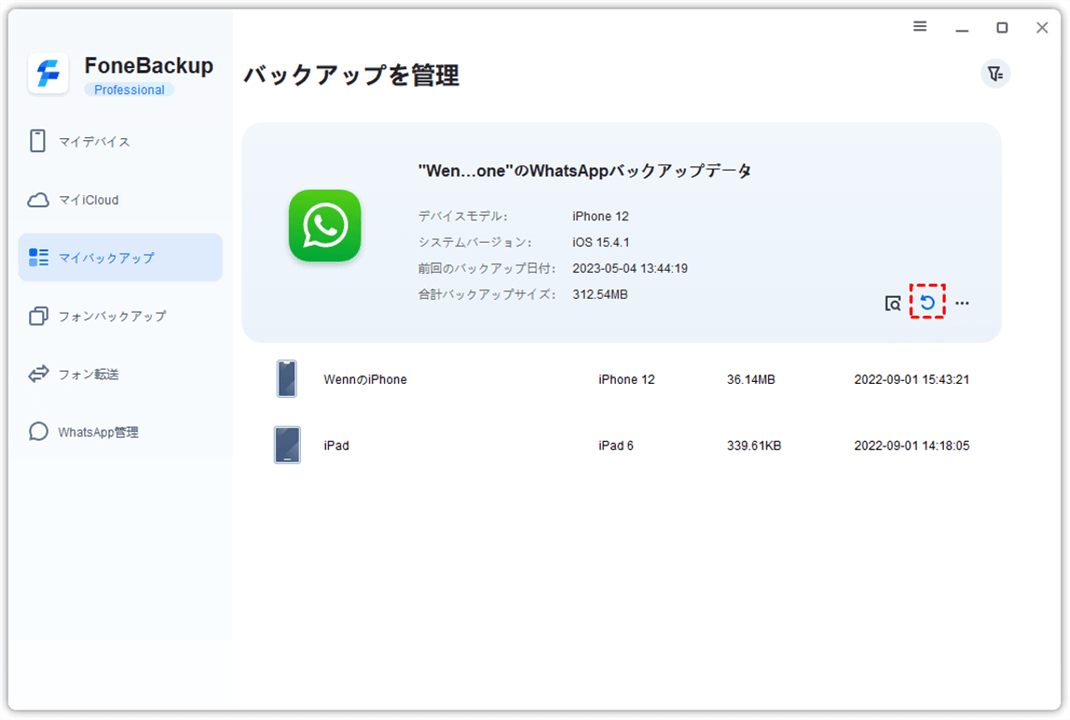Close the FoneBackup window
This screenshot has width=1070, height=720.
(1042, 27)
